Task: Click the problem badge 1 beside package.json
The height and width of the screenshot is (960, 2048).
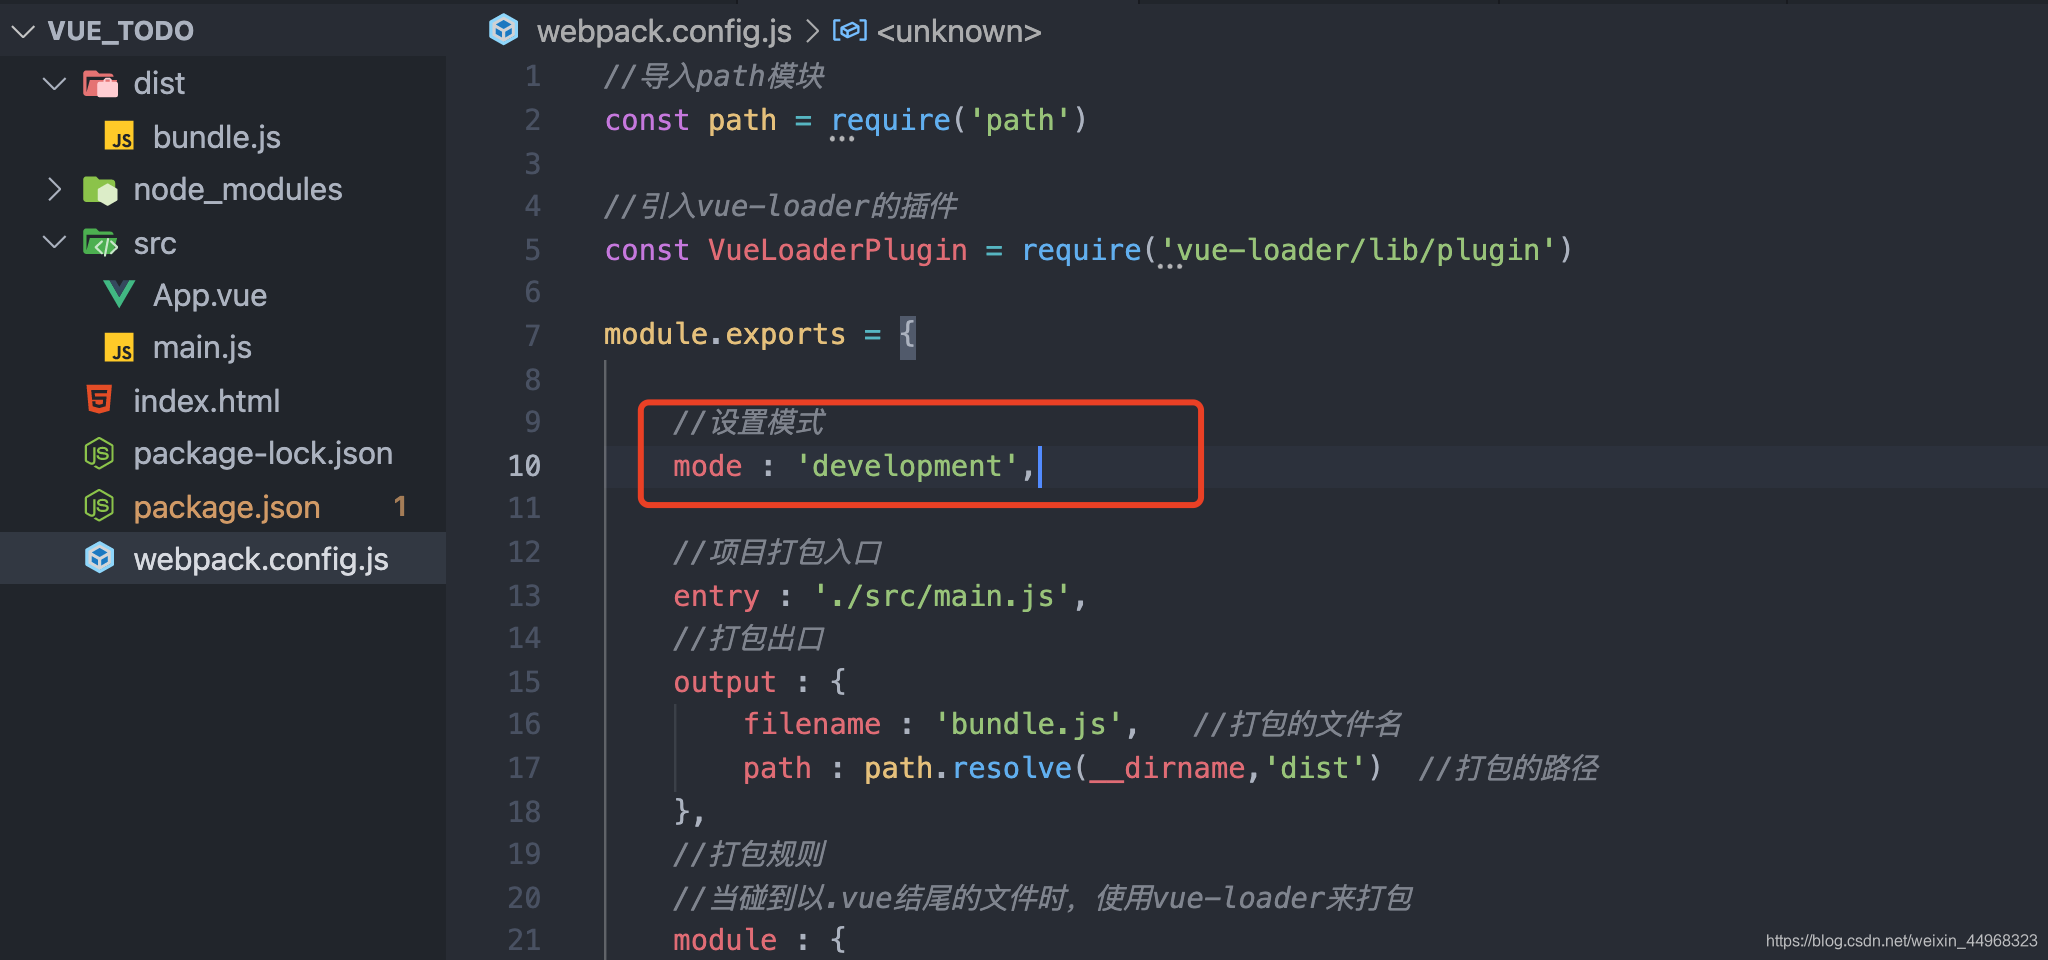Action: [400, 507]
